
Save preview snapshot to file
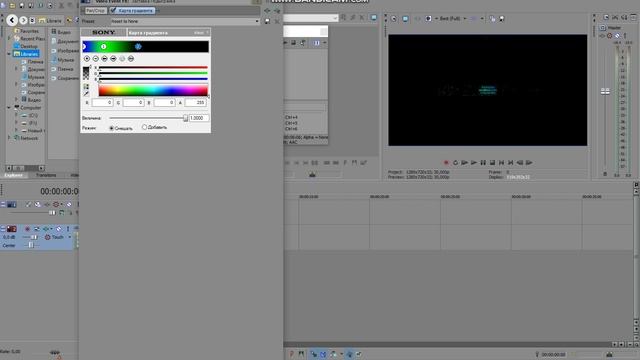(502, 19)
